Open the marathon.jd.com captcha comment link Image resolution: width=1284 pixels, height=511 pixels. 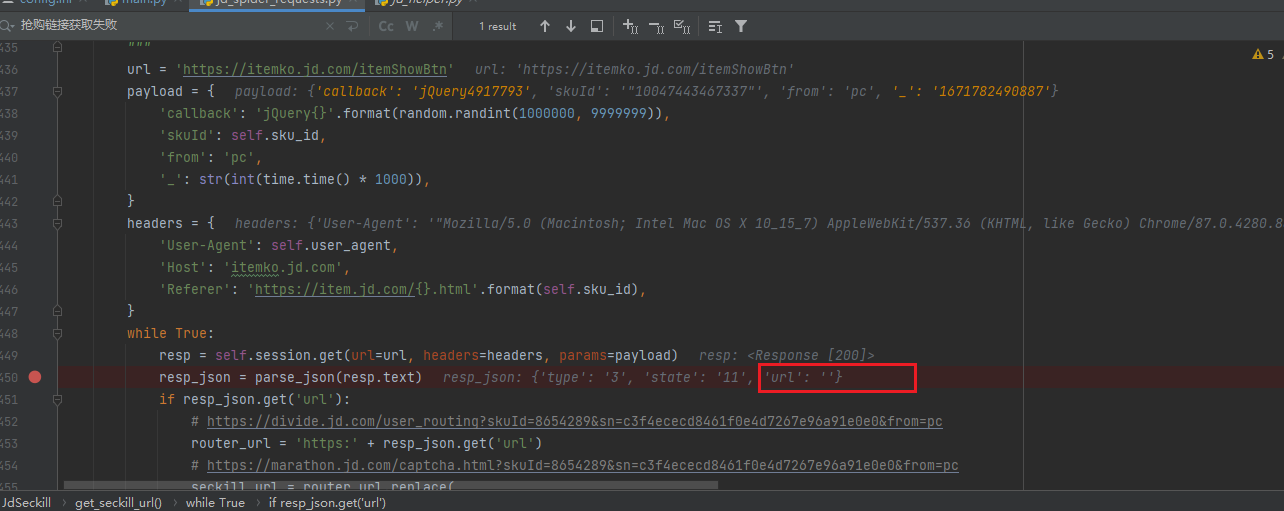coord(582,465)
